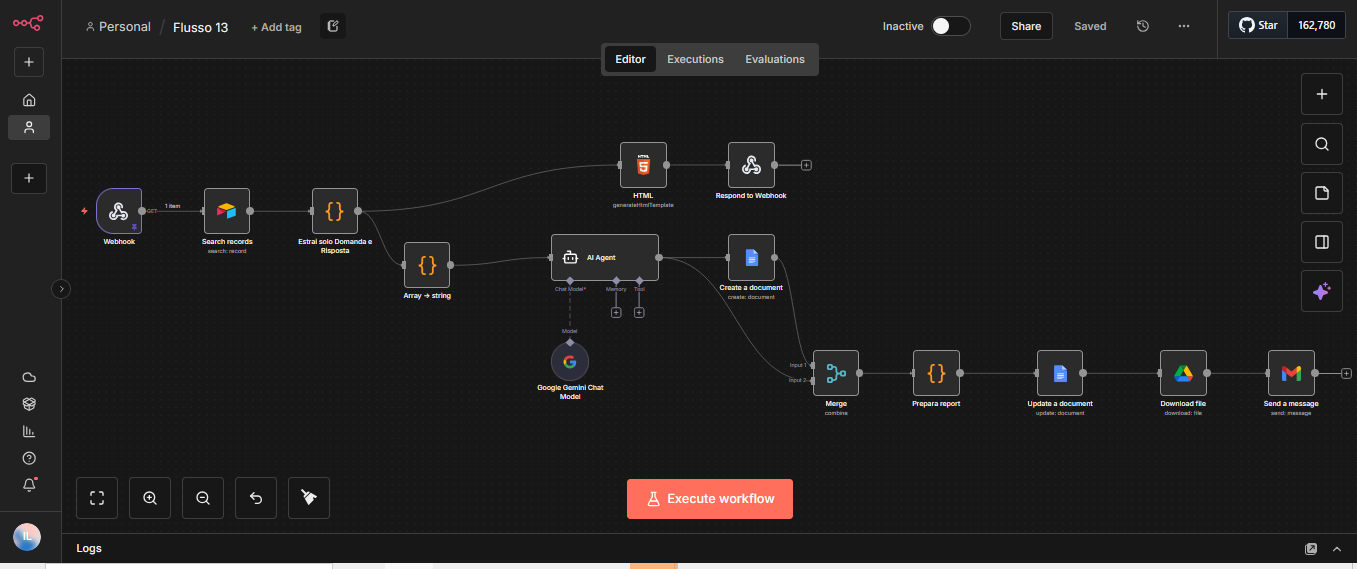Screen dimensions: 1357x569
Task: Add node after Send a message plus
Action: (1346, 373)
